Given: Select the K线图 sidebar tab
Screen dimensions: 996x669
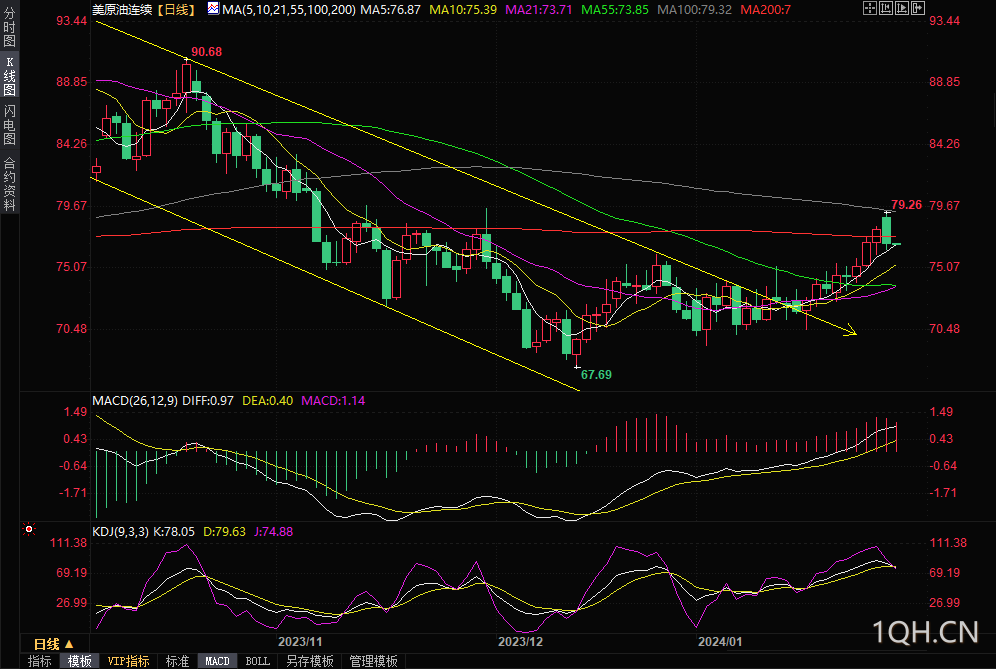Looking at the screenshot, I should point(9,76).
